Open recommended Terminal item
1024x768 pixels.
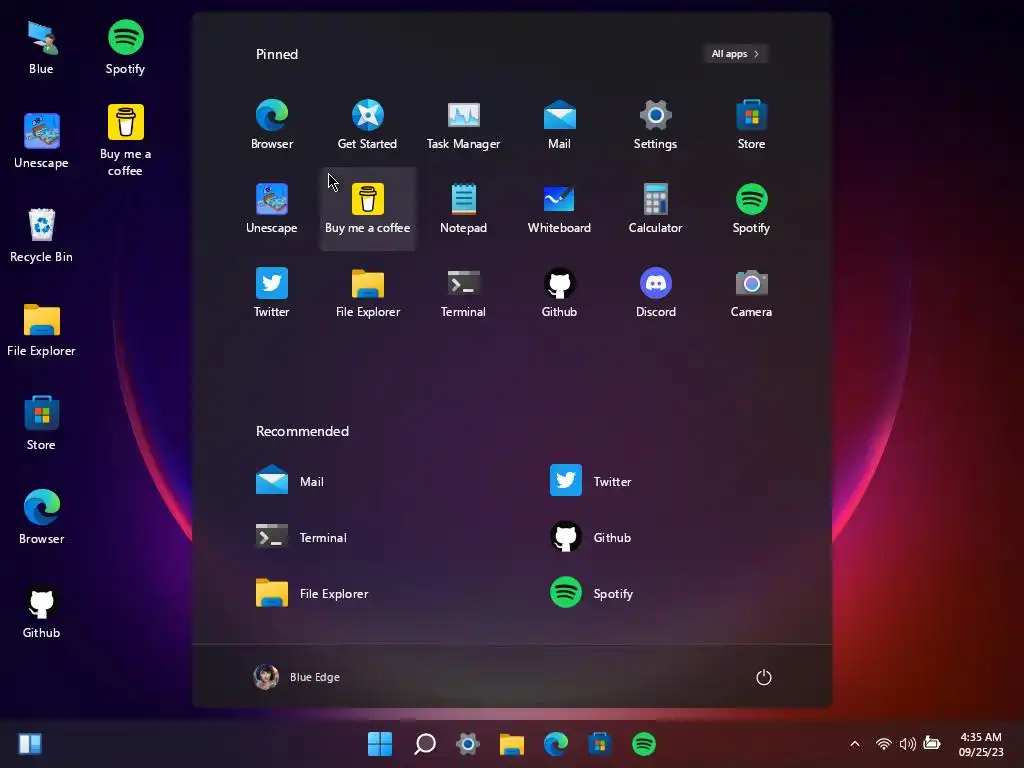302,537
